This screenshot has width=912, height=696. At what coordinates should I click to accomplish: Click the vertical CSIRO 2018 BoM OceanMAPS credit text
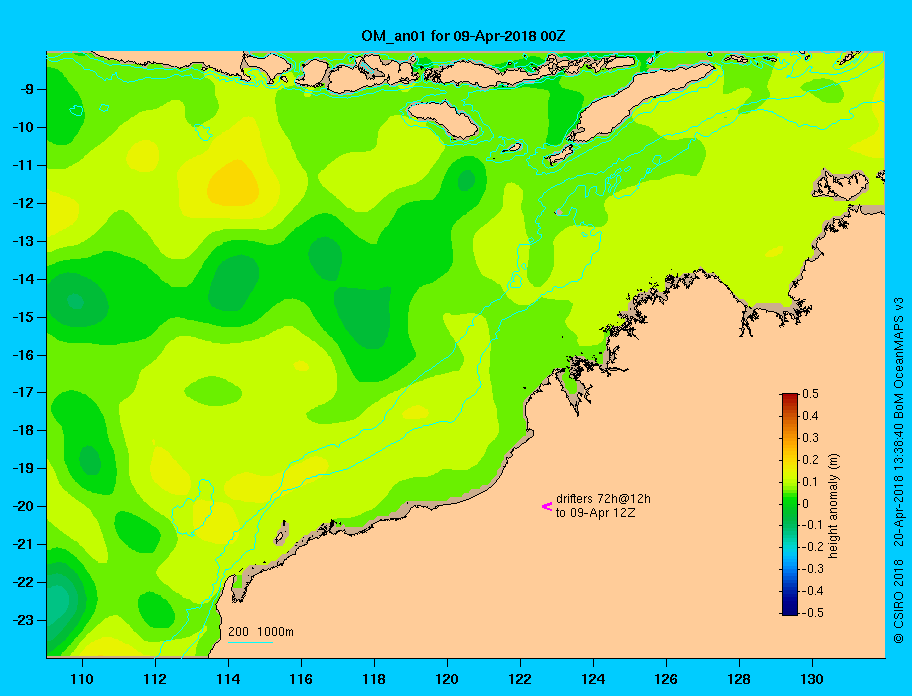(x=899, y=470)
